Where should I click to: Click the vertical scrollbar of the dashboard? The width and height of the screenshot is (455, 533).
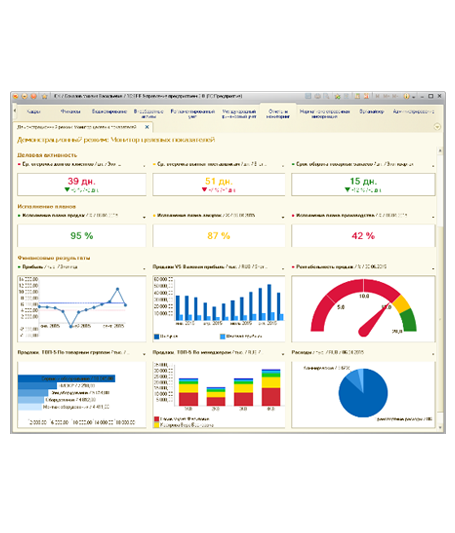[x=440, y=288]
